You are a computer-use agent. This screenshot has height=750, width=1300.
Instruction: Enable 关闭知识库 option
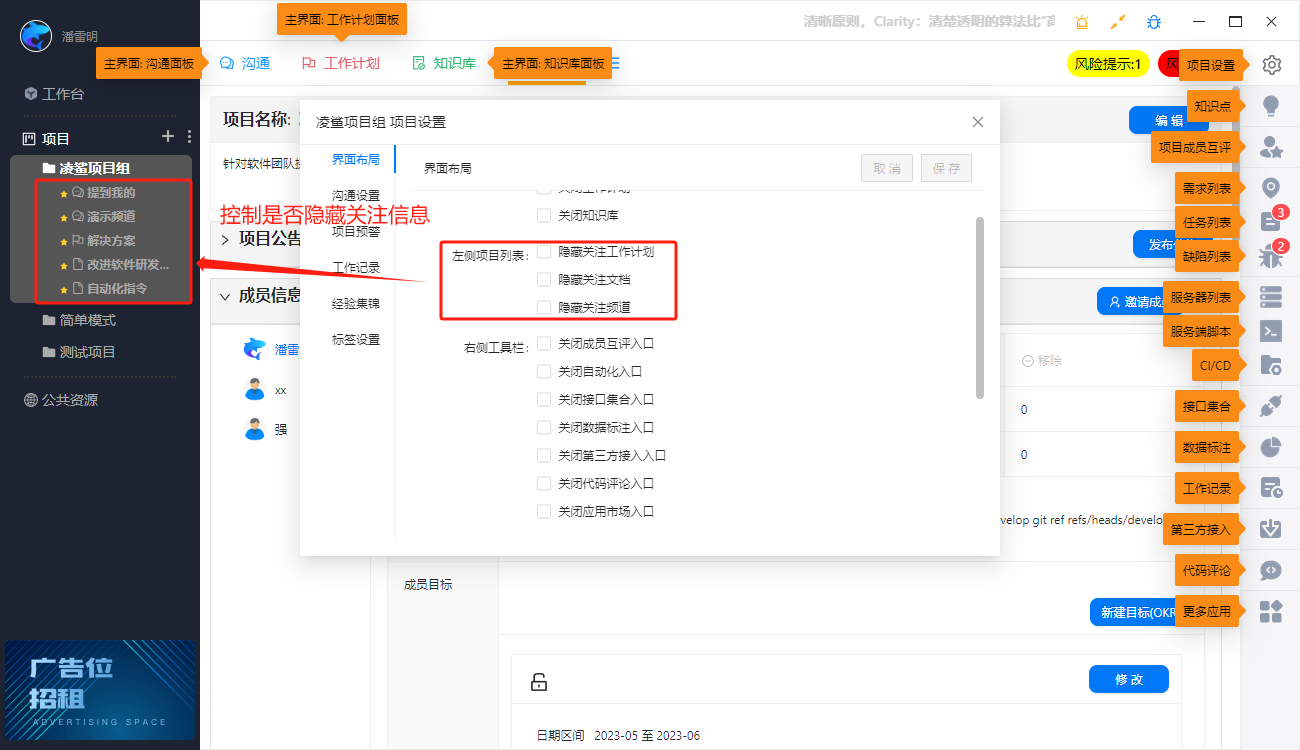pyautogui.click(x=543, y=213)
